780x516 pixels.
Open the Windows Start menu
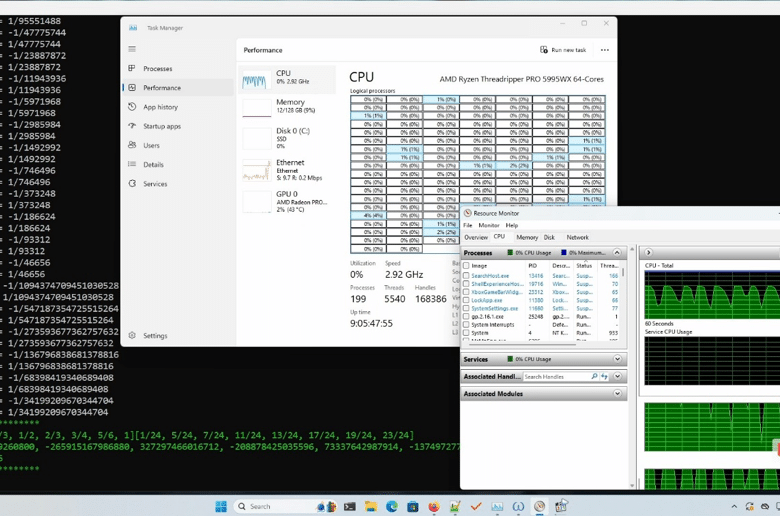[x=221, y=507]
